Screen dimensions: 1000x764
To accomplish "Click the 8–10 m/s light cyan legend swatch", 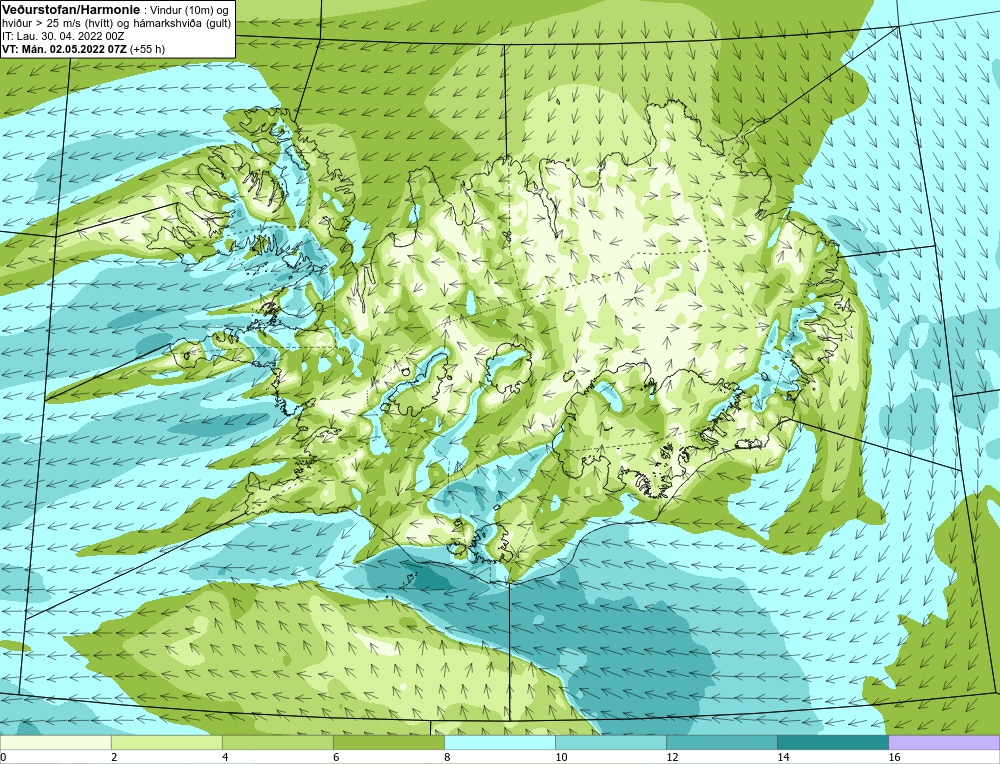I will [499, 742].
